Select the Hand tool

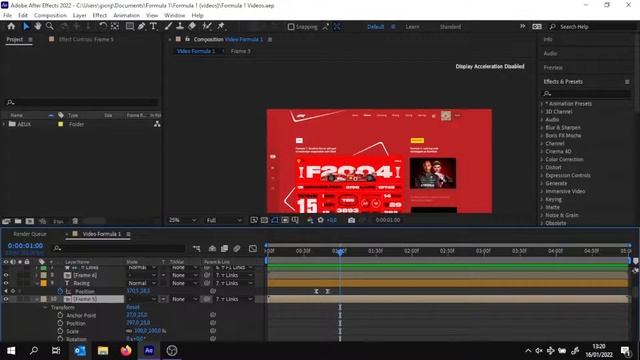(x=38, y=26)
